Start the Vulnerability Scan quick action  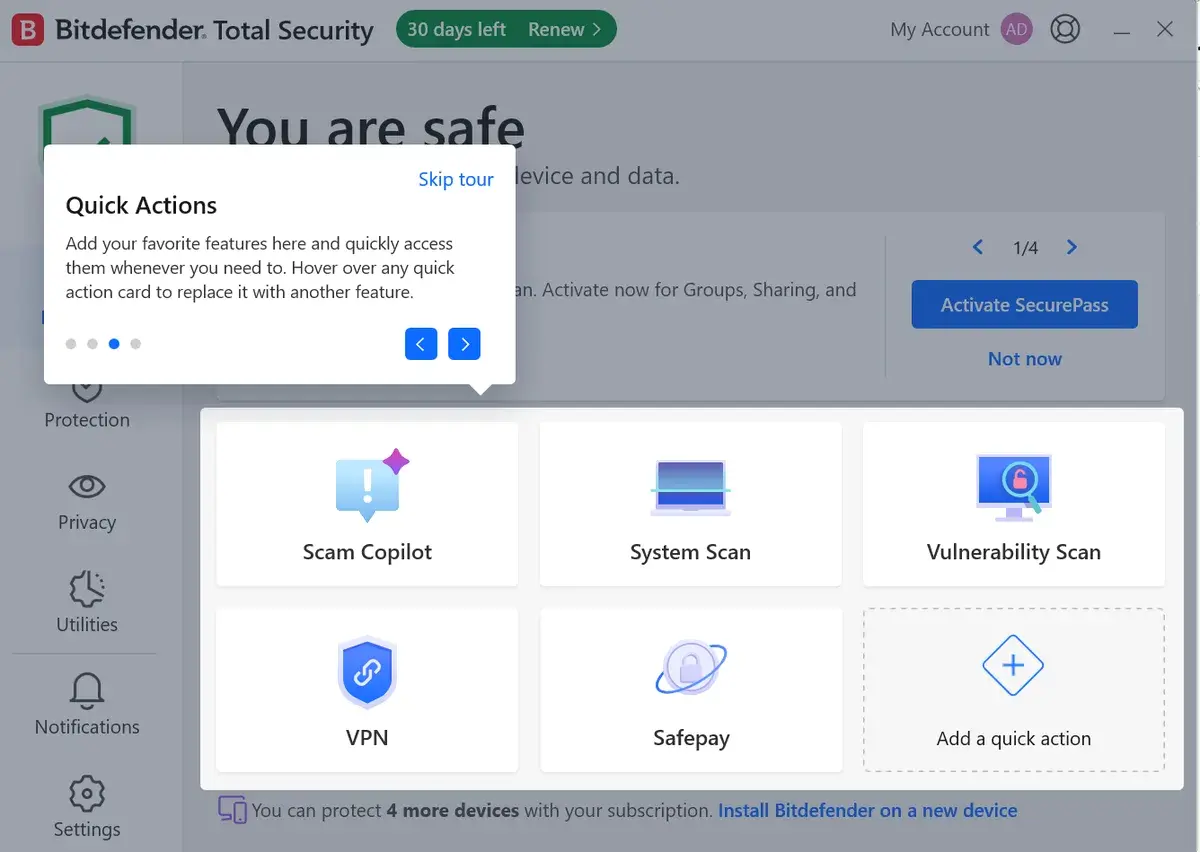[x=1013, y=504]
